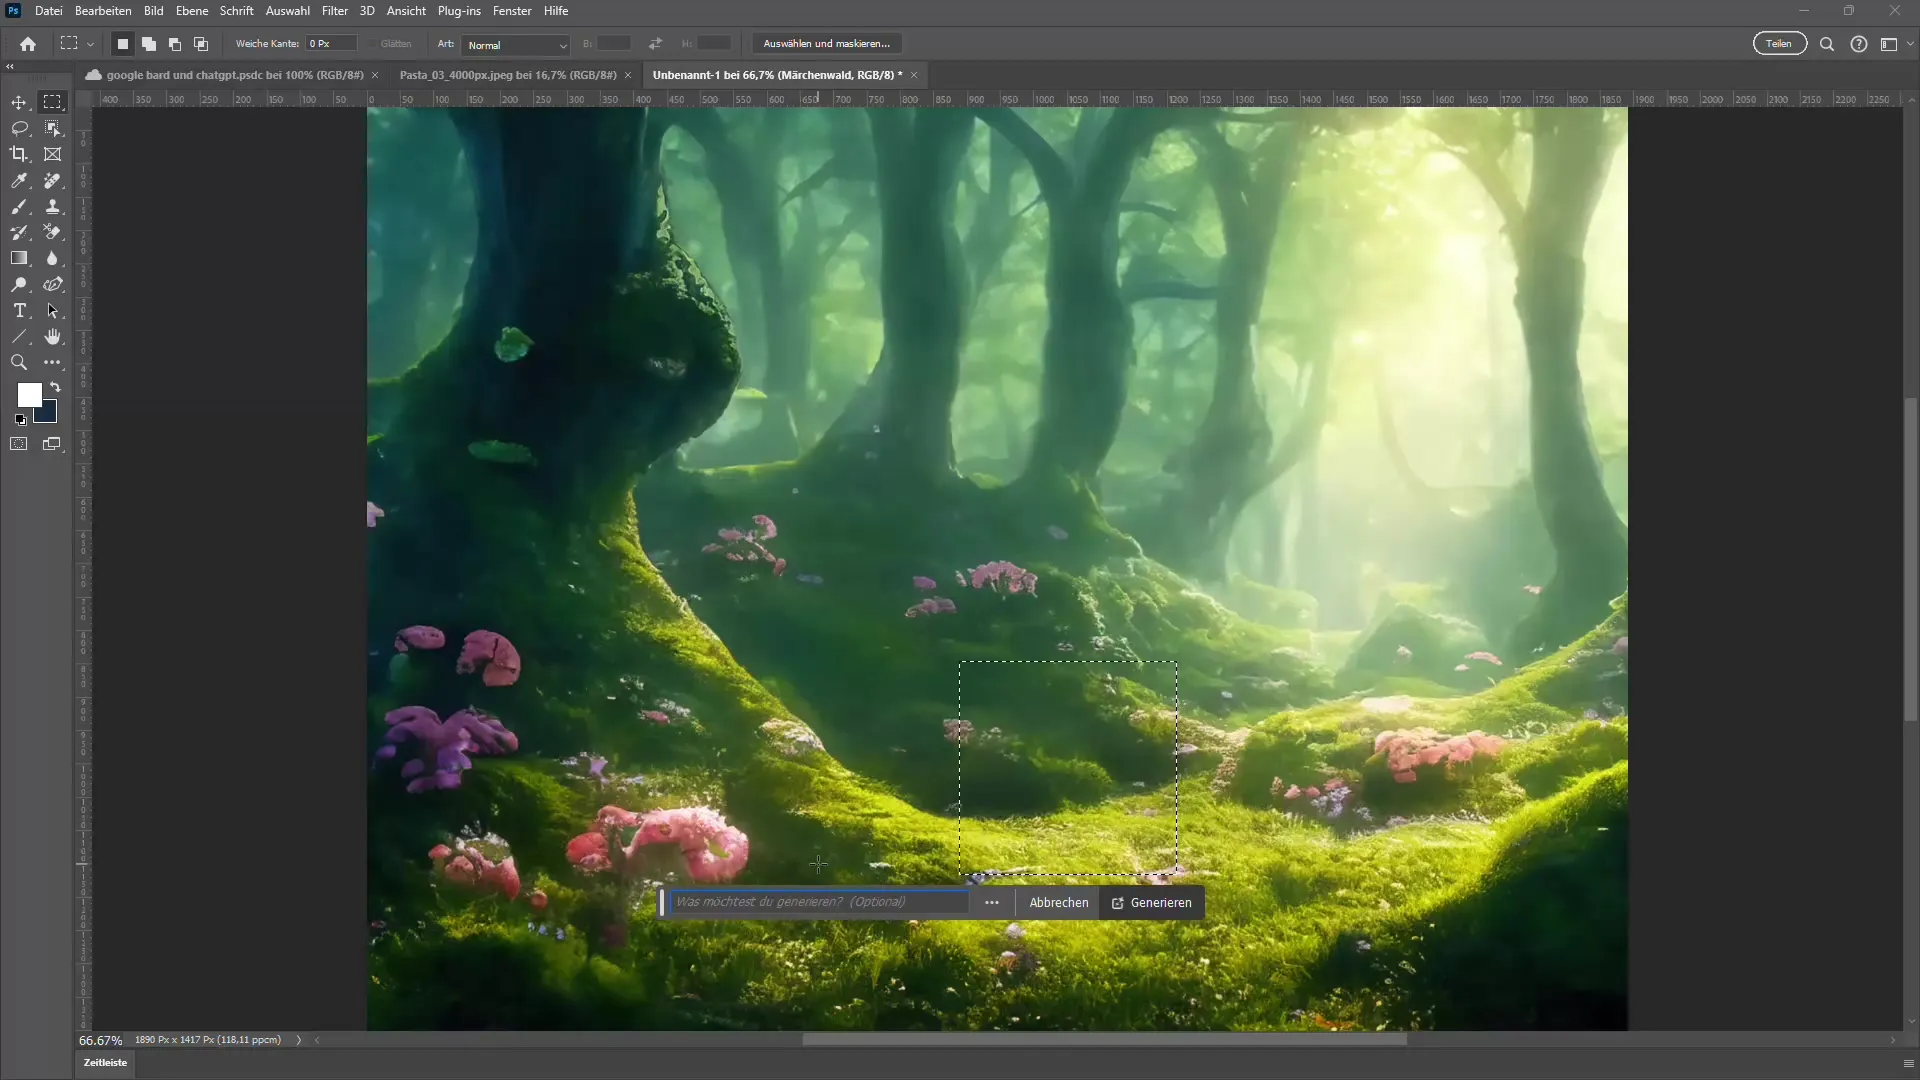This screenshot has width=1920, height=1080.
Task: Select the Eraser tool
Action: point(52,232)
